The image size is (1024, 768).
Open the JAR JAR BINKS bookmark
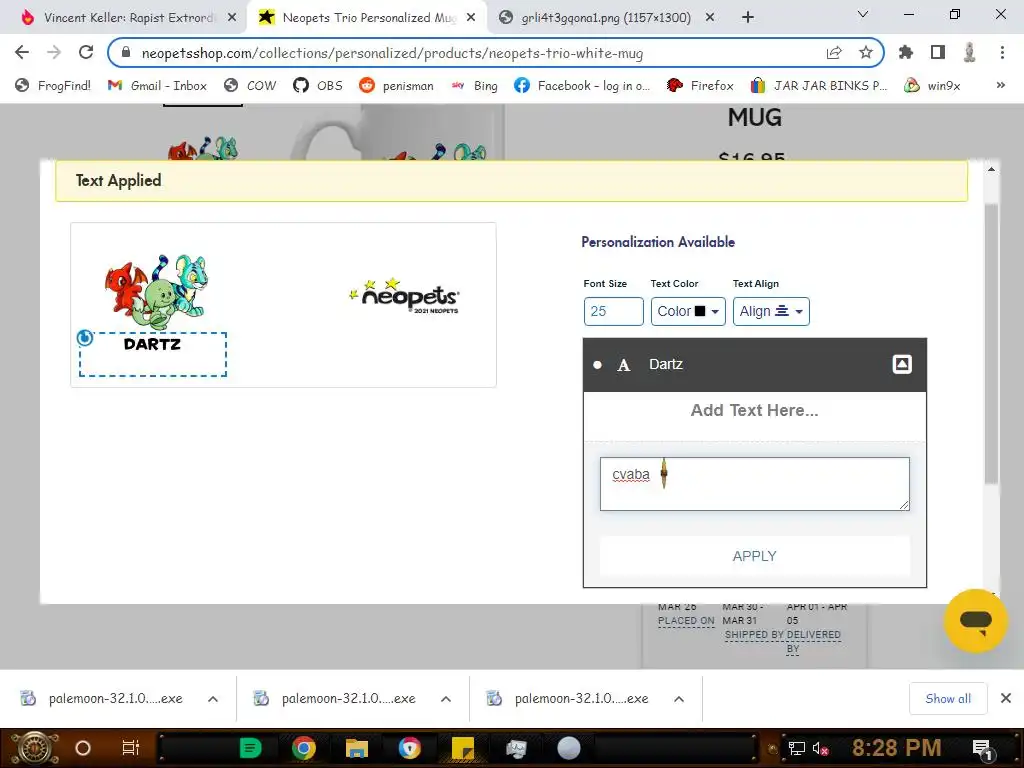pos(819,86)
